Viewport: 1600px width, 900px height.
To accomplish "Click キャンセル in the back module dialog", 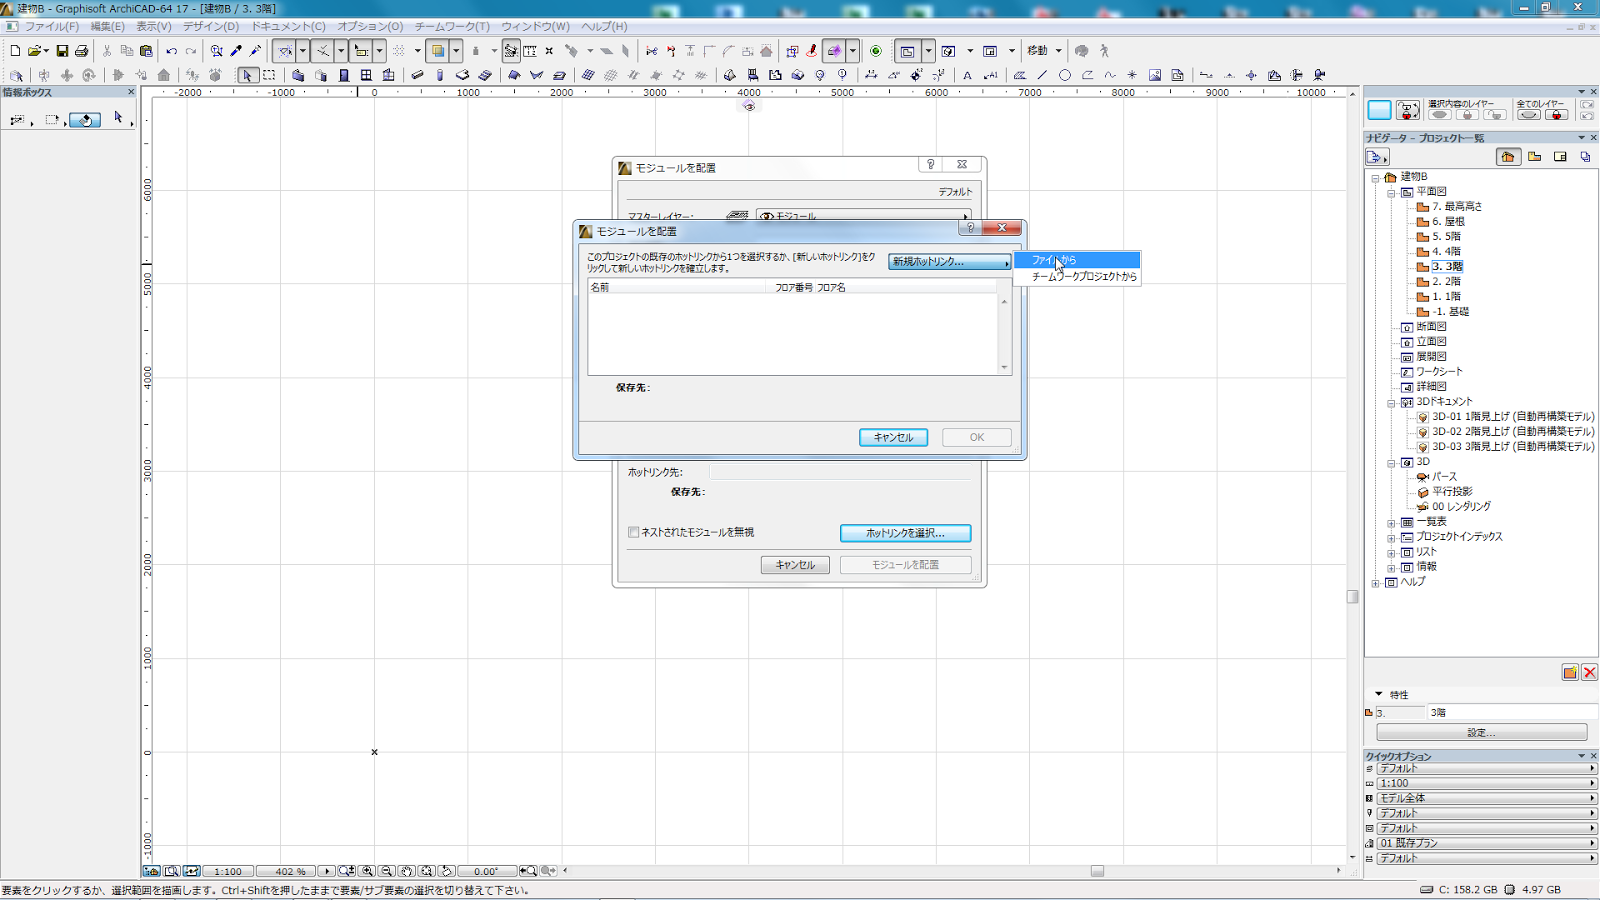I will click(795, 565).
